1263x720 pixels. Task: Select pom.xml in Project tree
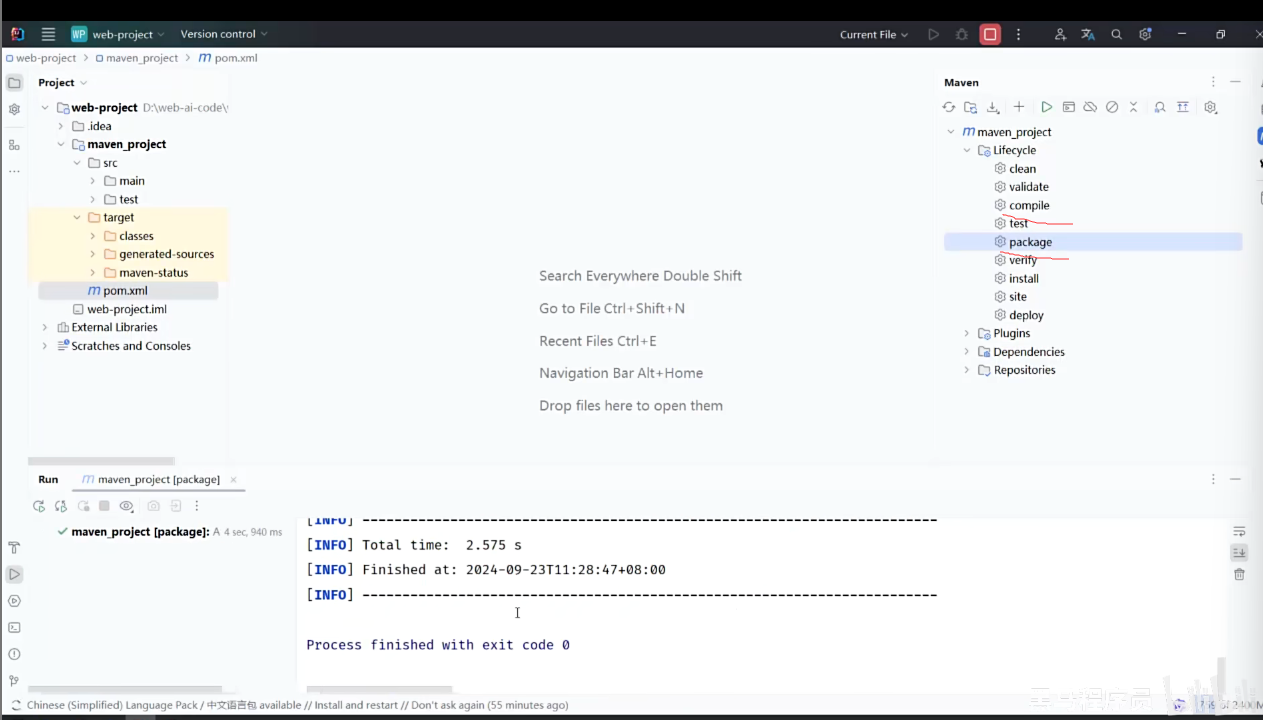128,291
